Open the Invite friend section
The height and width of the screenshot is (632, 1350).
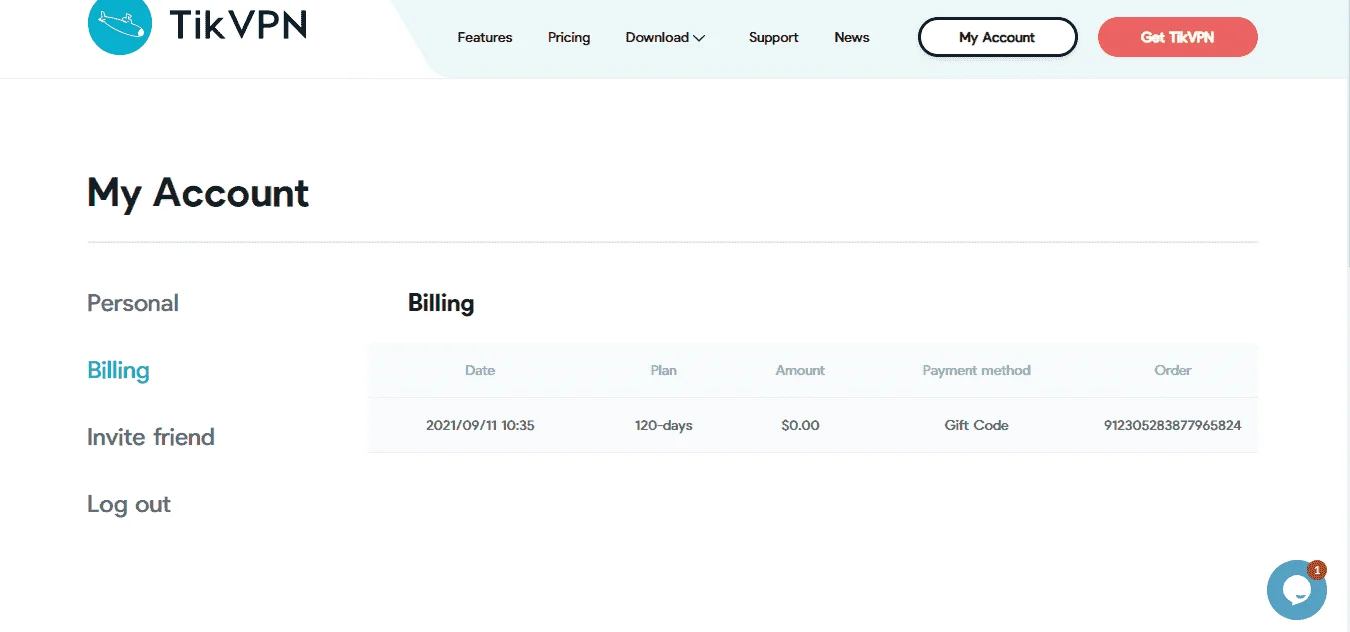[151, 437]
